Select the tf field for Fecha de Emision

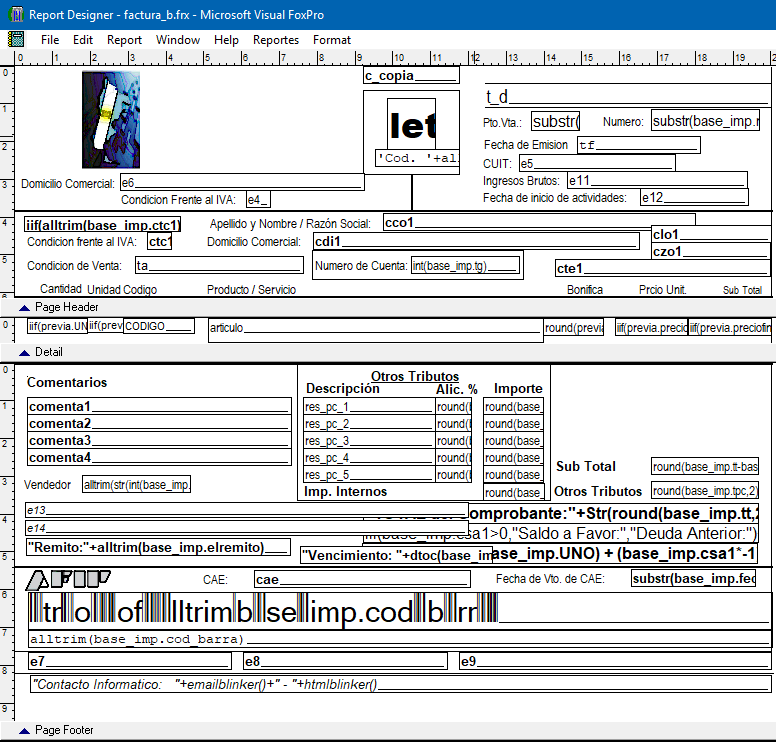pos(638,145)
